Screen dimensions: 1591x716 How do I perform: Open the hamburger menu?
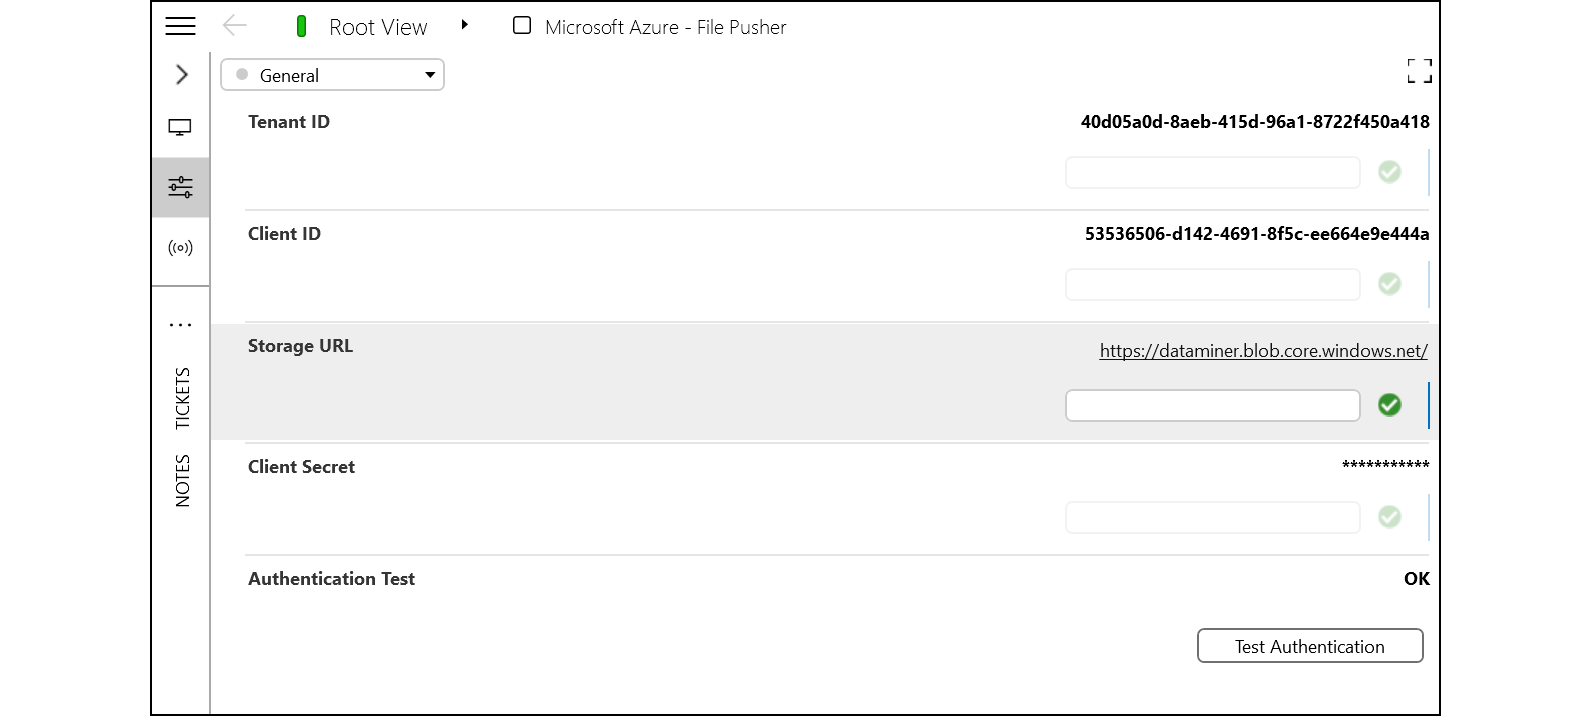point(180,27)
